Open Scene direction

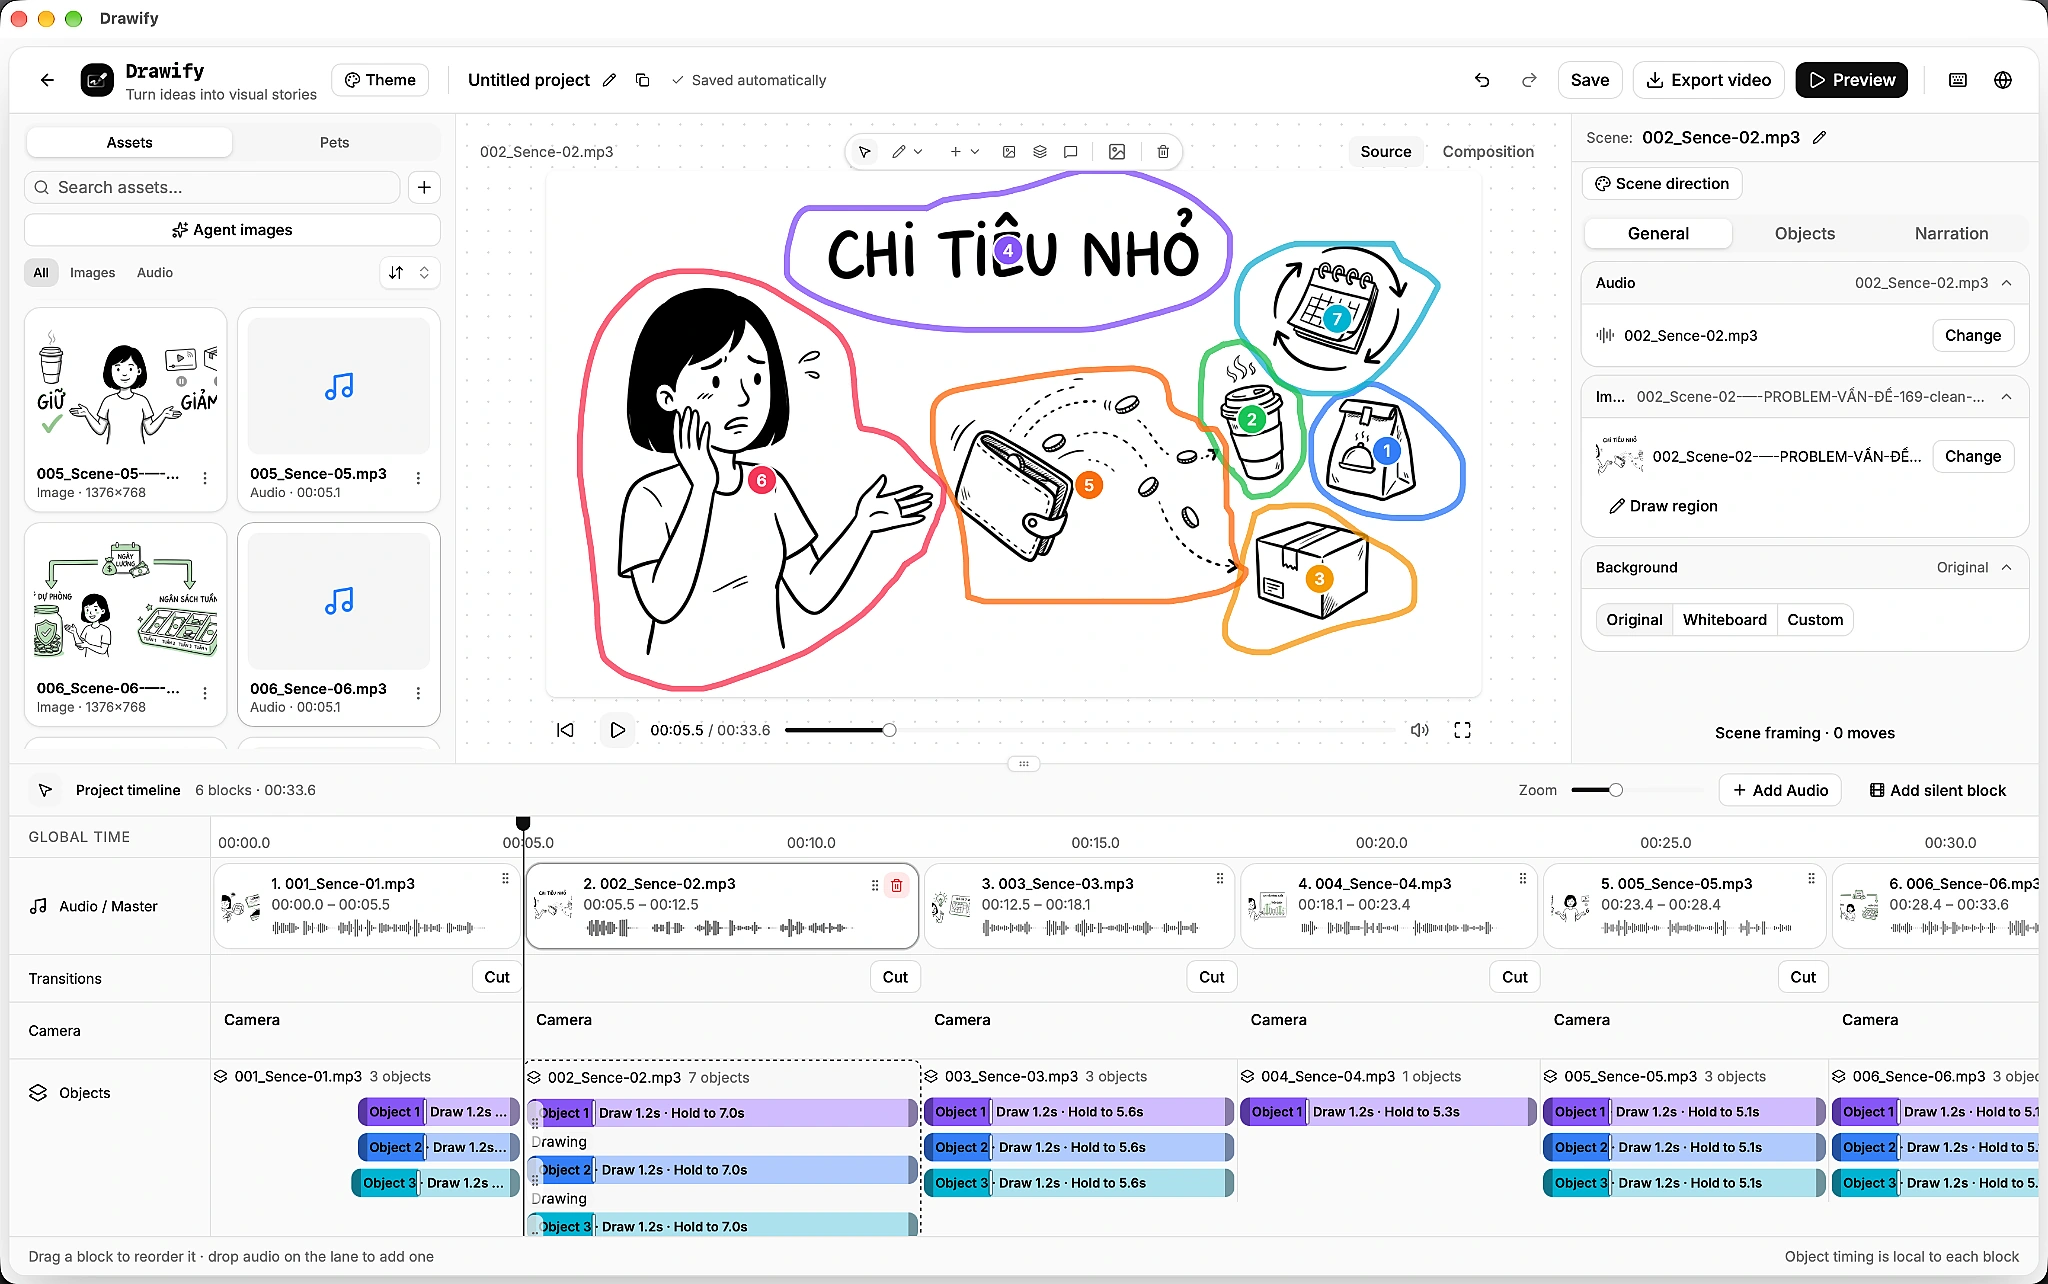[x=1662, y=184]
